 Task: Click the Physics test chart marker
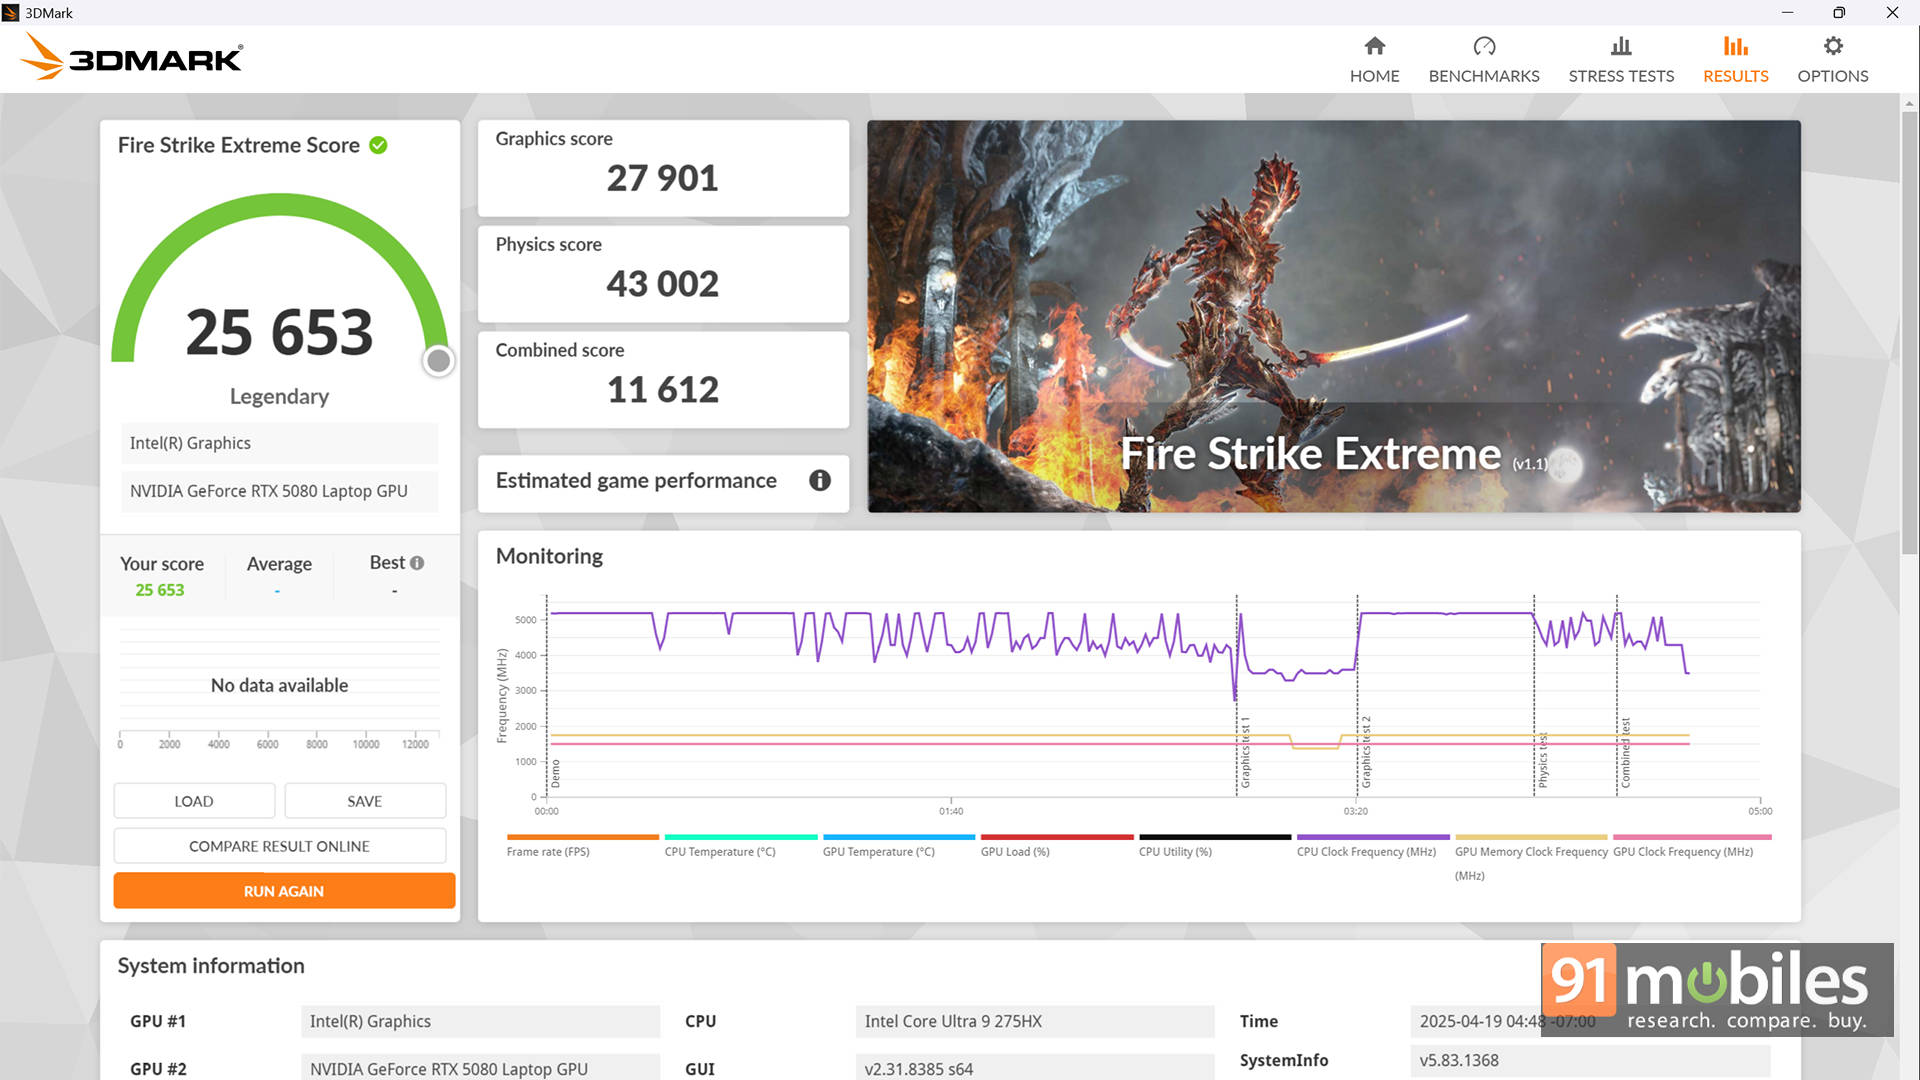point(1542,760)
